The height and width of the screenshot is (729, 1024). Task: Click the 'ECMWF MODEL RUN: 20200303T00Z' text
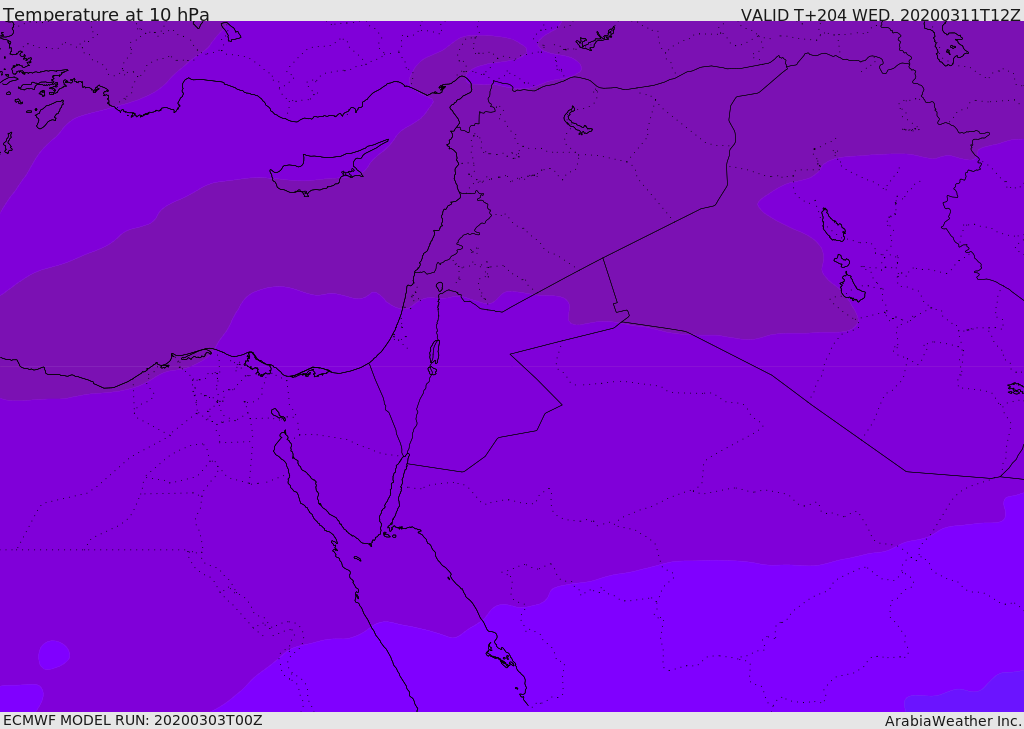[133, 720]
